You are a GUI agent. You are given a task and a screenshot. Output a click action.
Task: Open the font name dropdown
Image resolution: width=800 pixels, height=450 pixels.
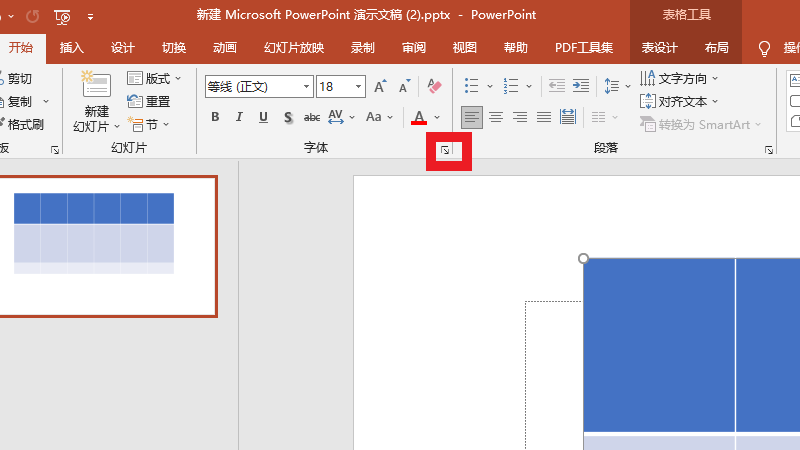pos(306,87)
